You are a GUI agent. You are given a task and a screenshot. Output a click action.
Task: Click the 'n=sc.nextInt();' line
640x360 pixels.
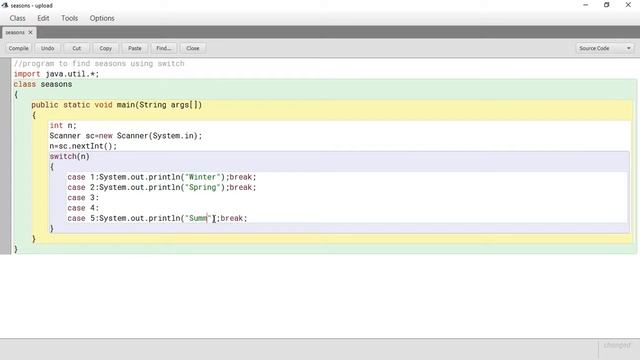[83, 146]
